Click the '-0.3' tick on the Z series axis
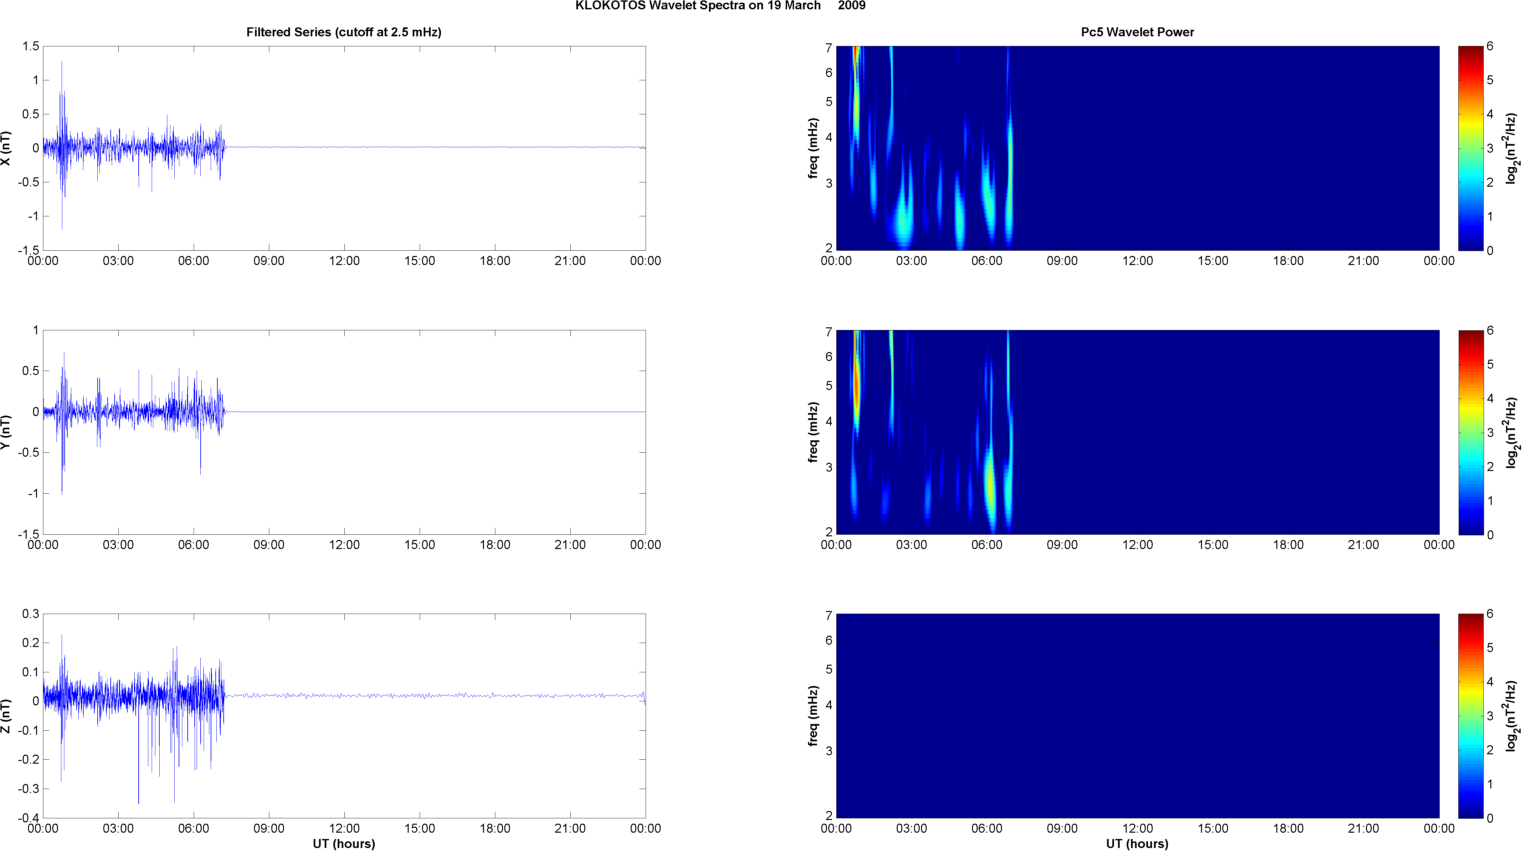The image size is (1522, 851). (x=27, y=789)
